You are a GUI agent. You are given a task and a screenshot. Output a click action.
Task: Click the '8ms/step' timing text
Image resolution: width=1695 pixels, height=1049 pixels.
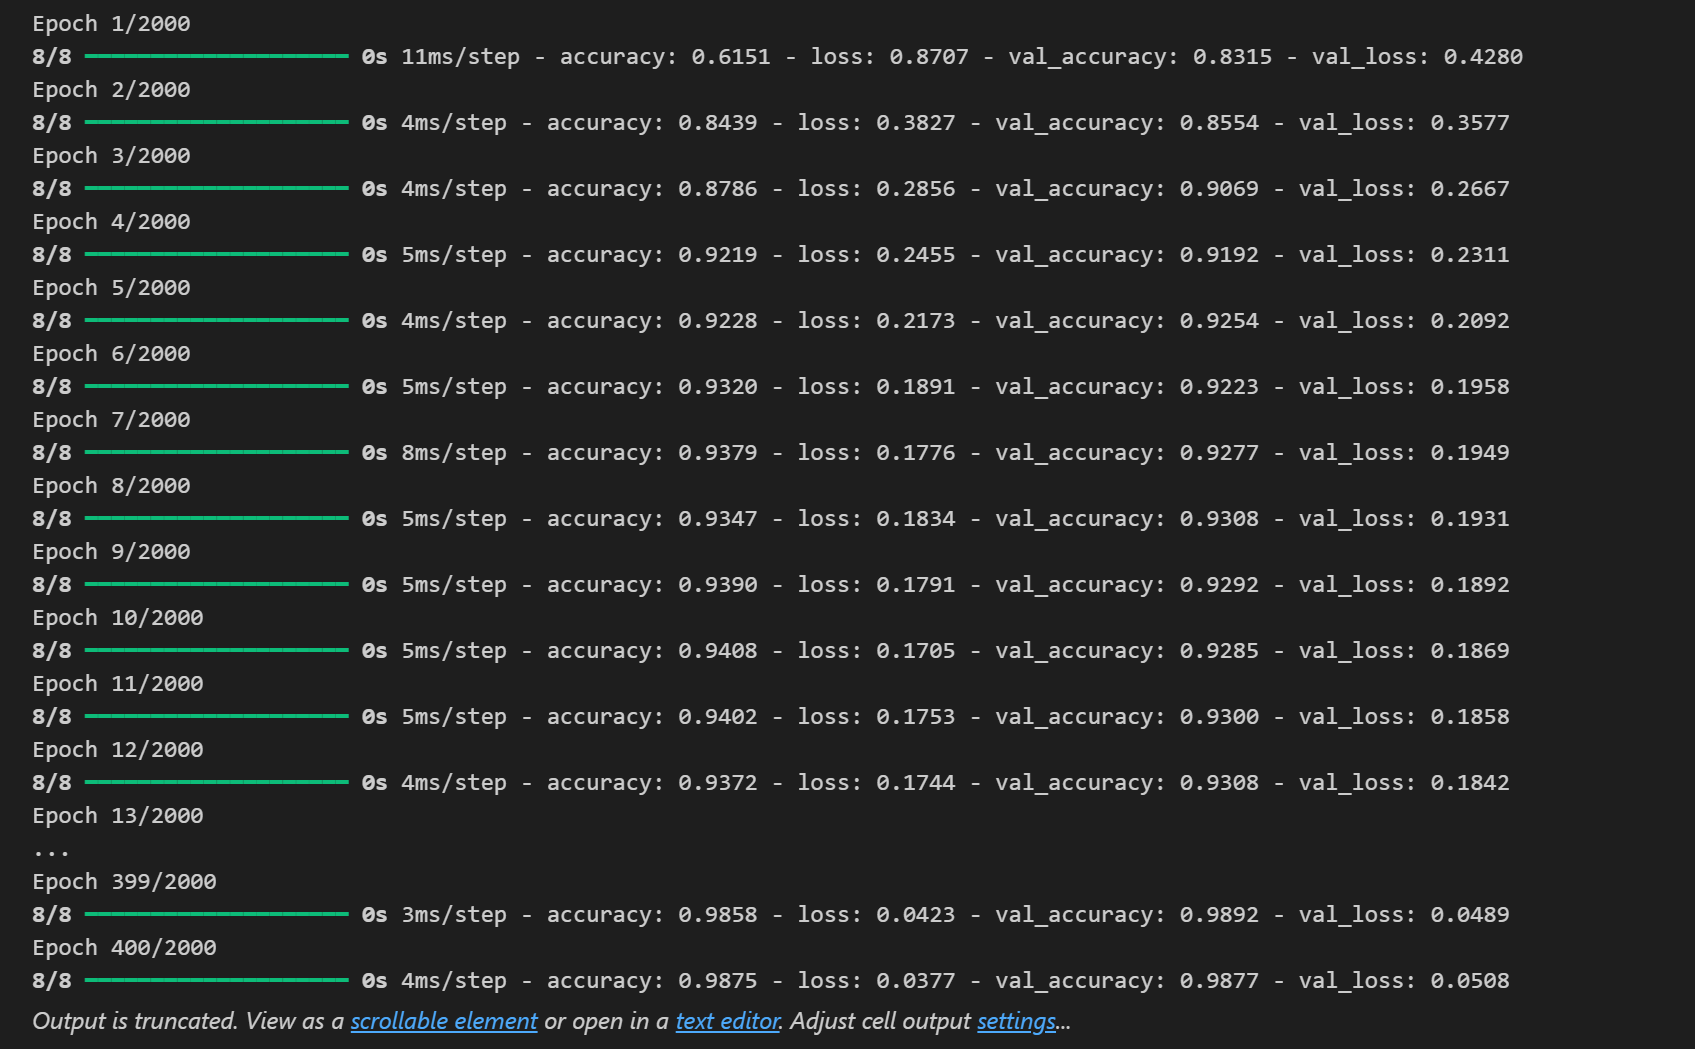tap(454, 453)
